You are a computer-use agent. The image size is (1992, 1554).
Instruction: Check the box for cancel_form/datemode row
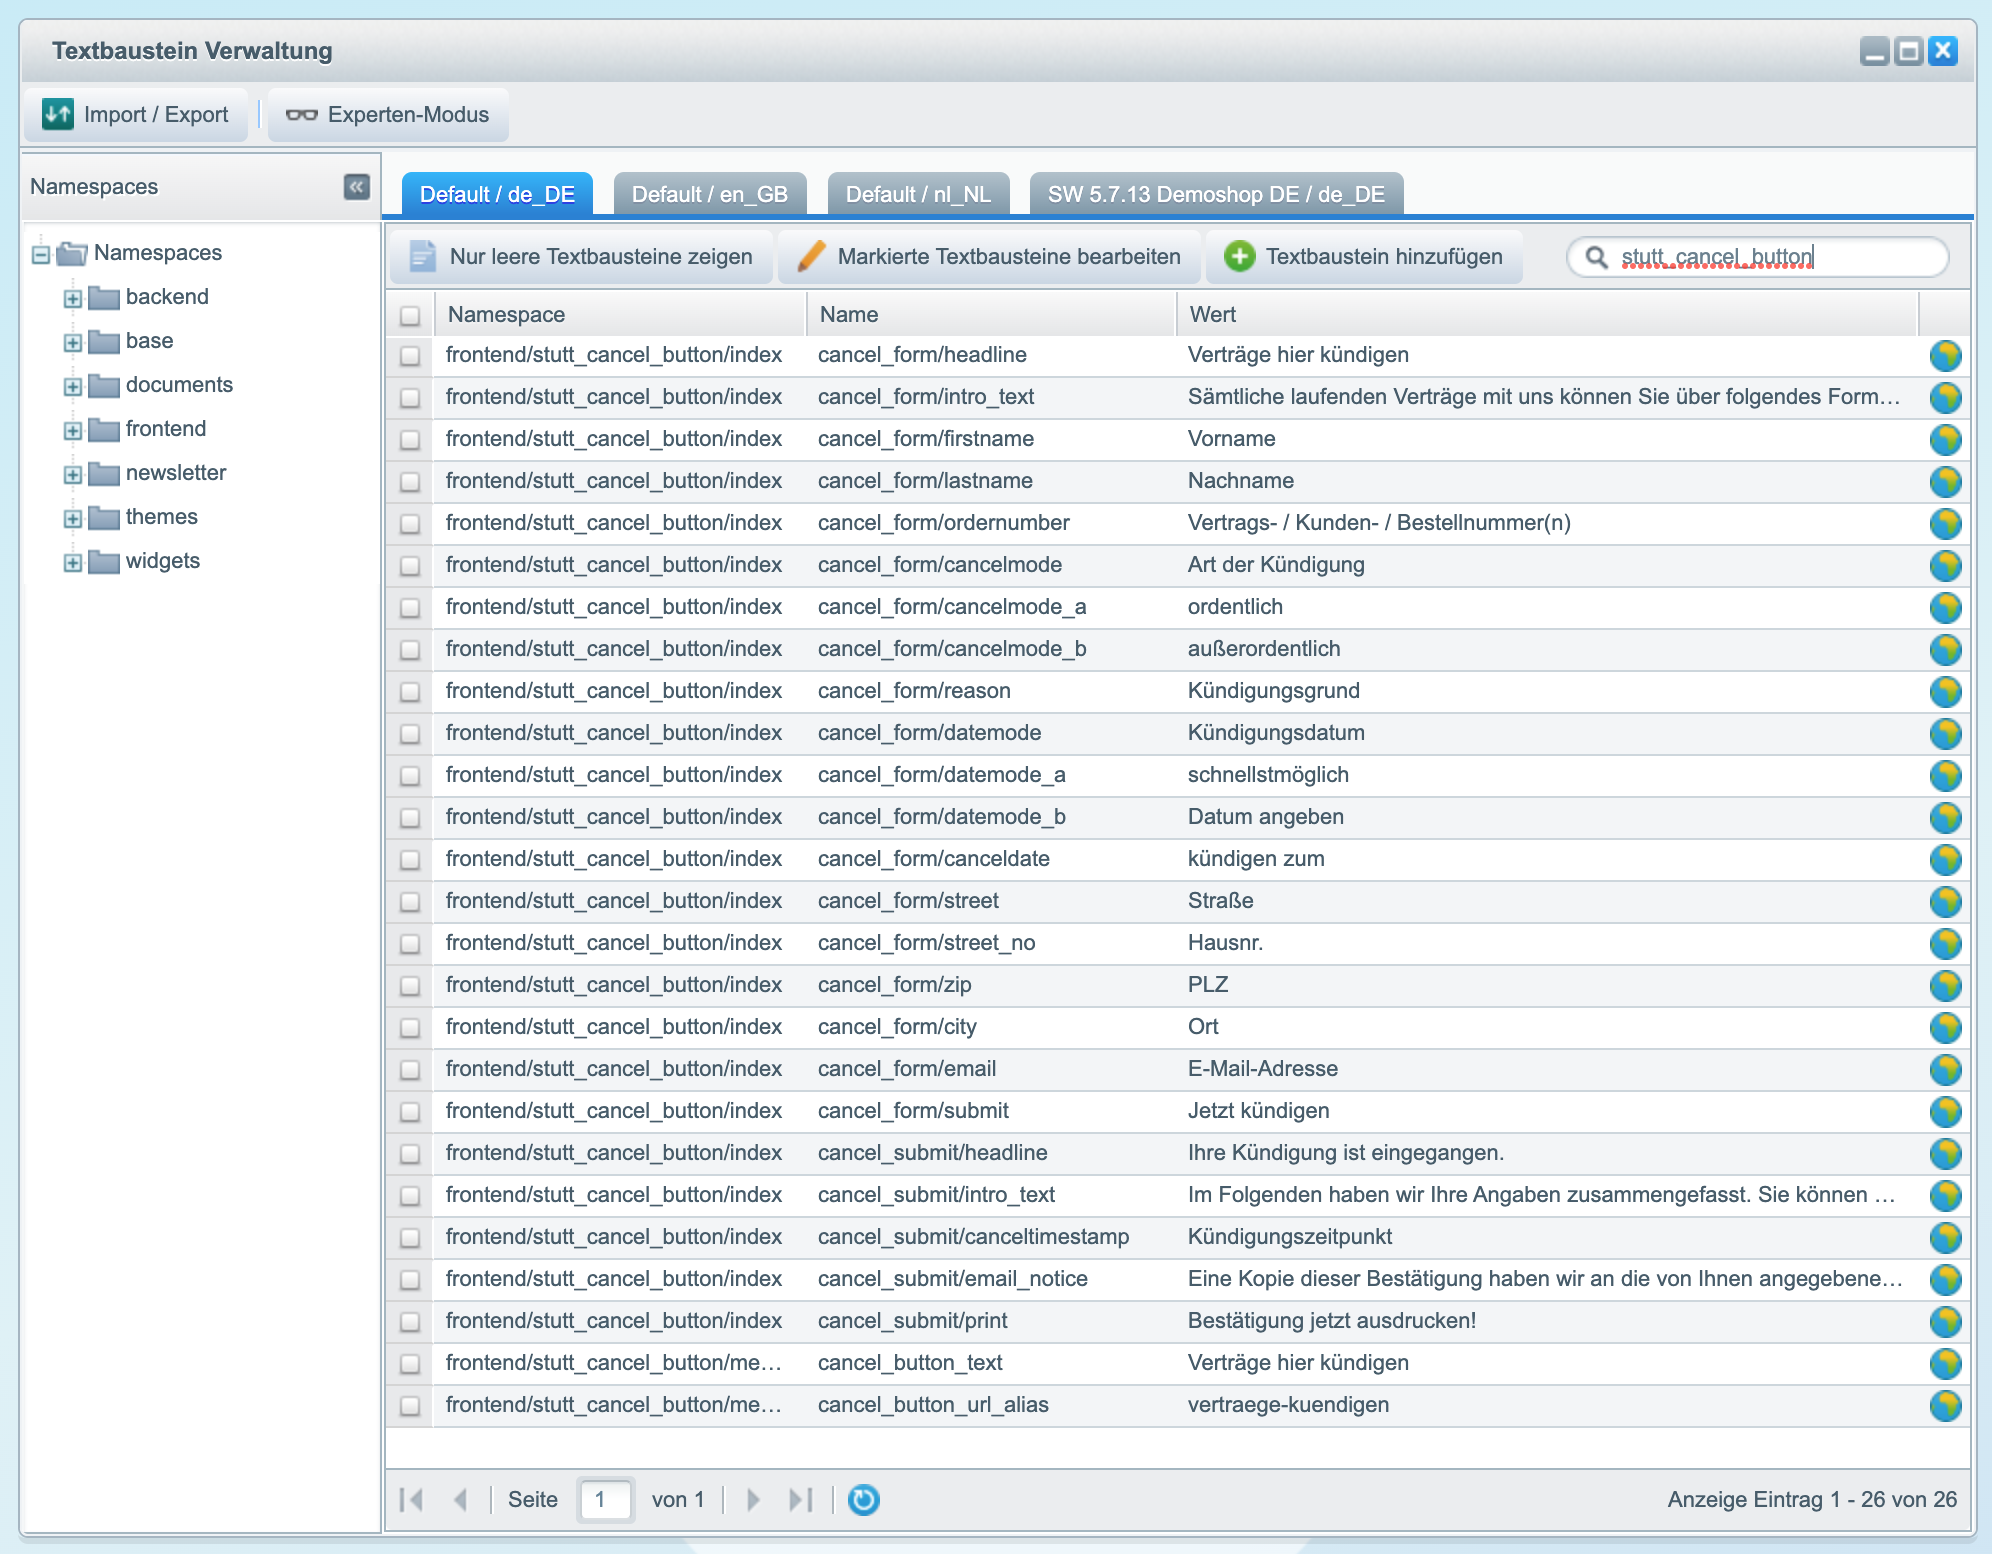point(410,734)
